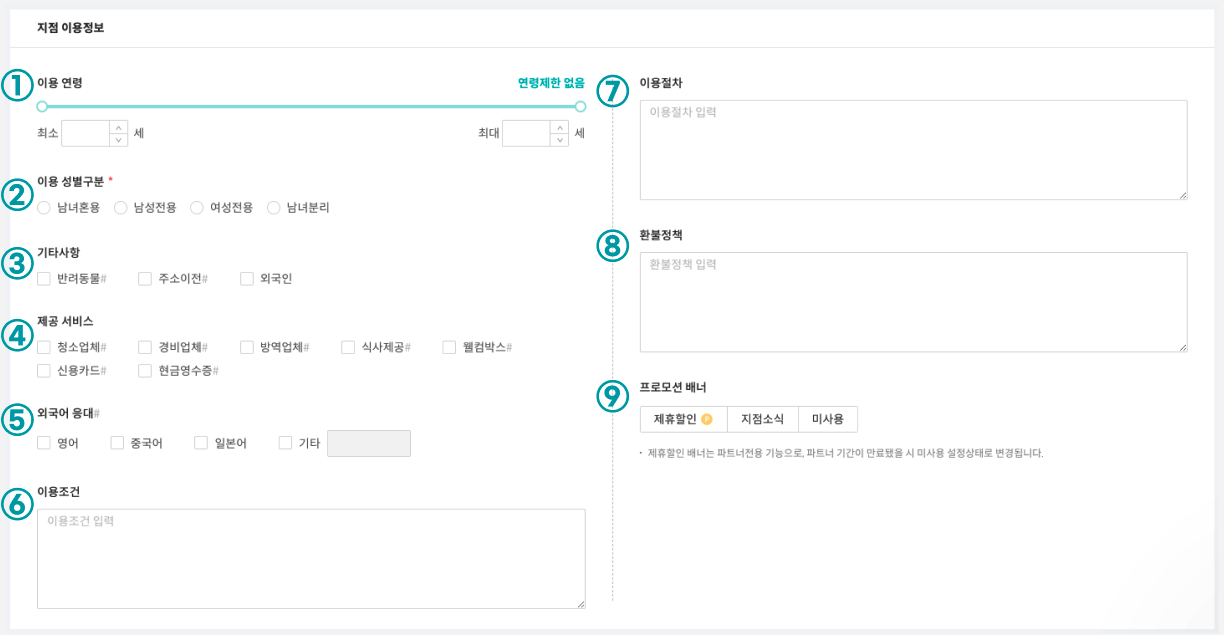Tick the 청소업체 service checkbox

(44, 347)
